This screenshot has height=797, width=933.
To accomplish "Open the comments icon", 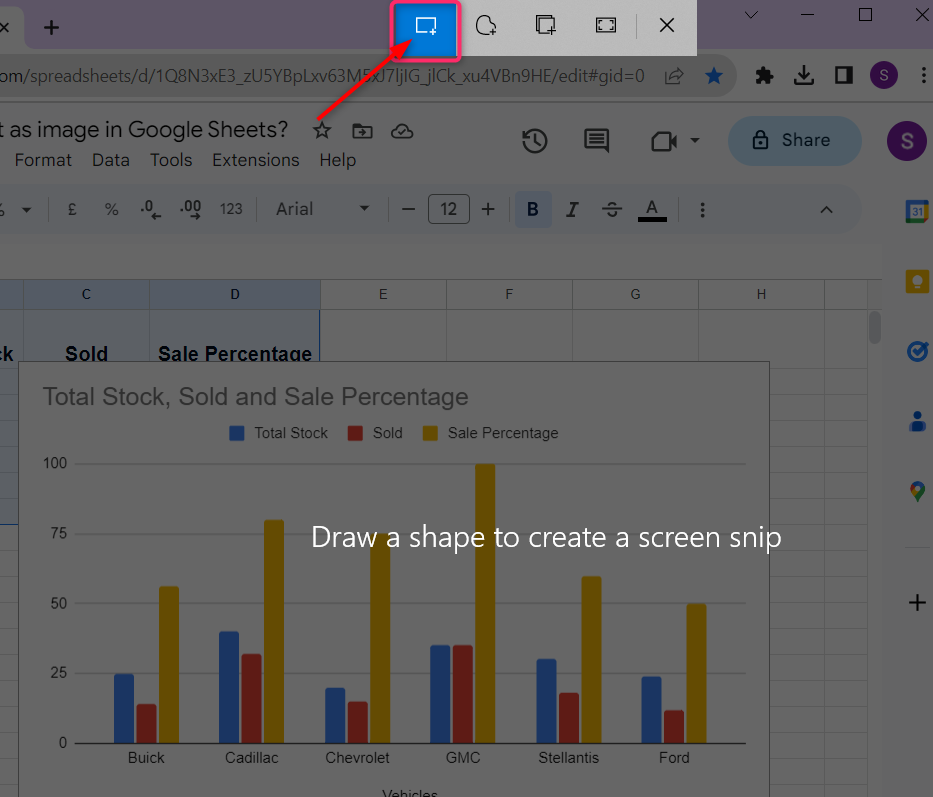I will (596, 141).
